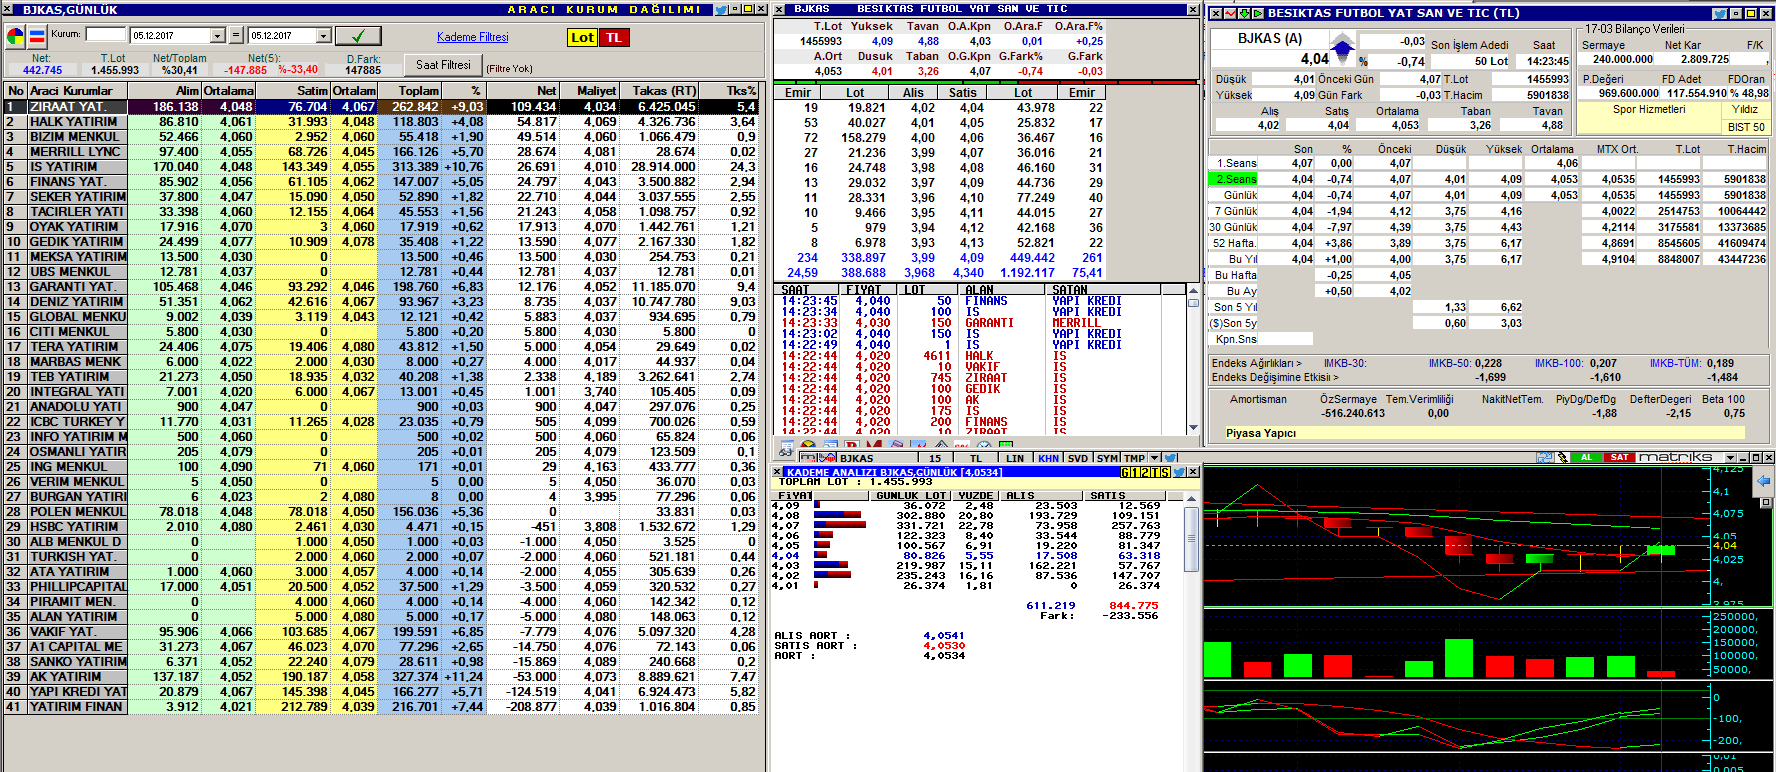Click the chart-type icon beside the BJKAS symbol box
Viewport: 1776px width, 772px height.
827,458
